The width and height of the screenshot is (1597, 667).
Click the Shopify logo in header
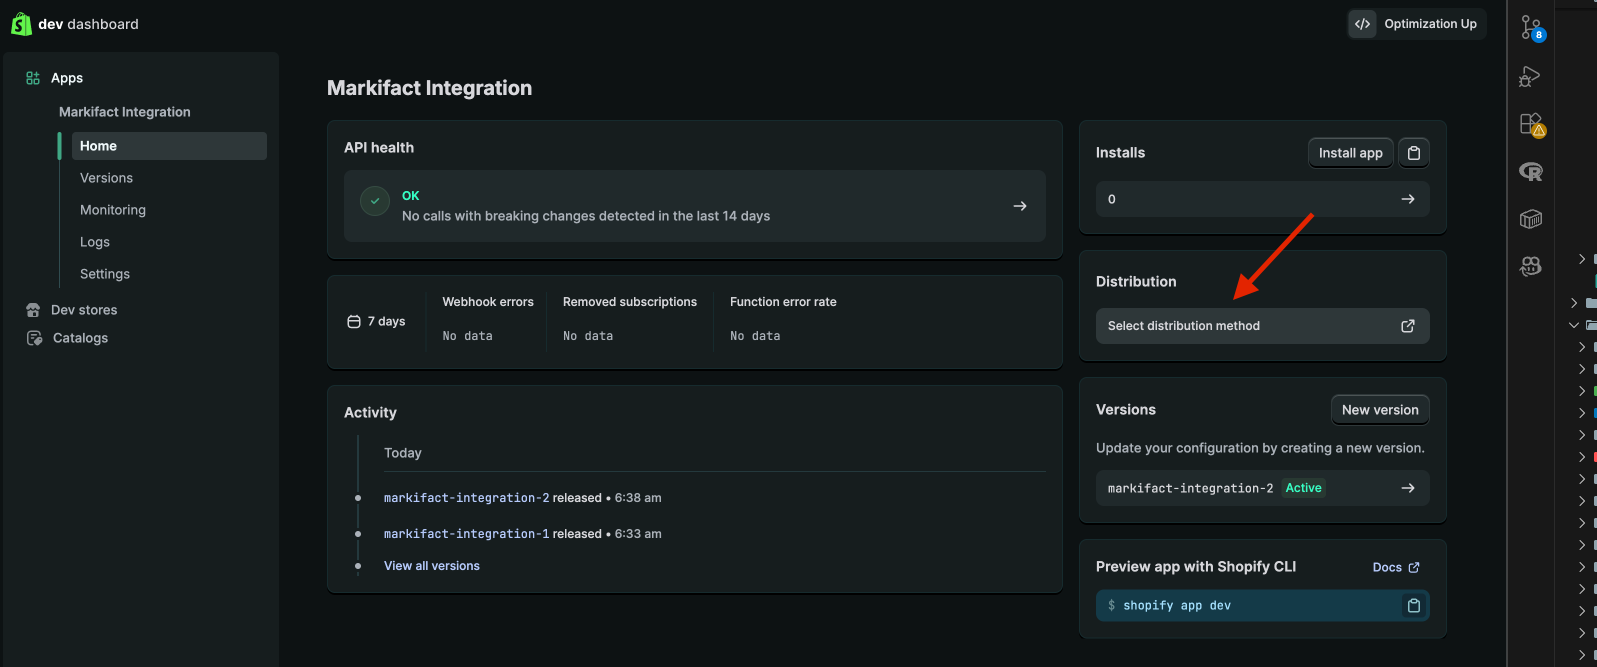(21, 24)
